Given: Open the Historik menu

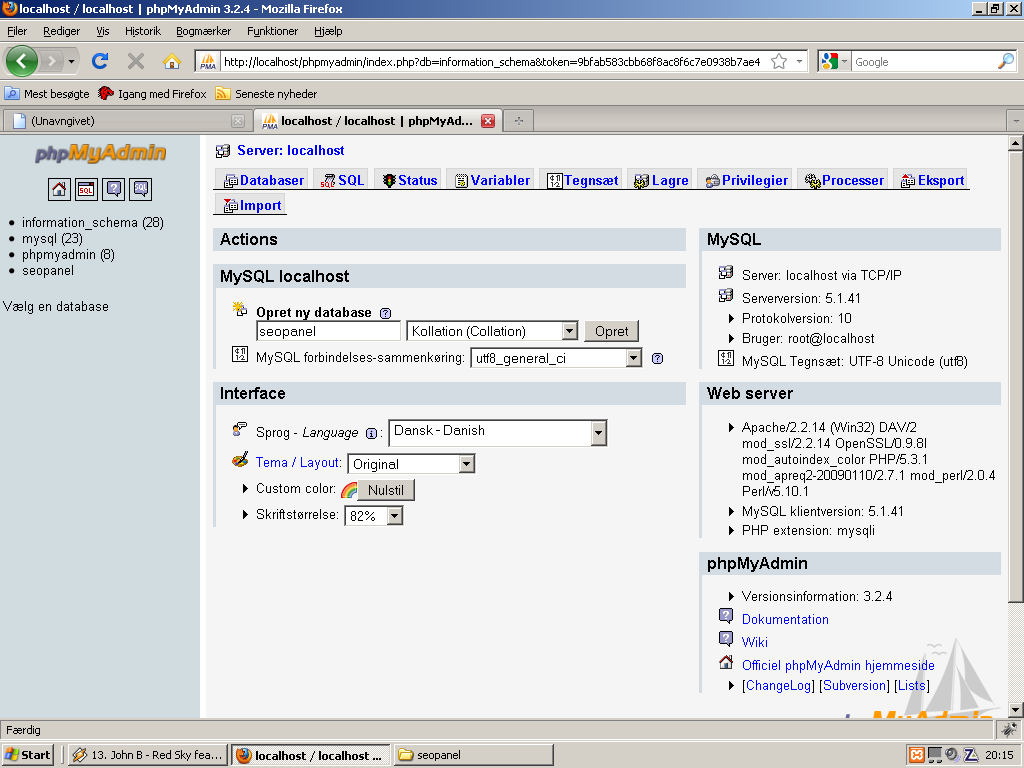Looking at the screenshot, I should coord(142,31).
